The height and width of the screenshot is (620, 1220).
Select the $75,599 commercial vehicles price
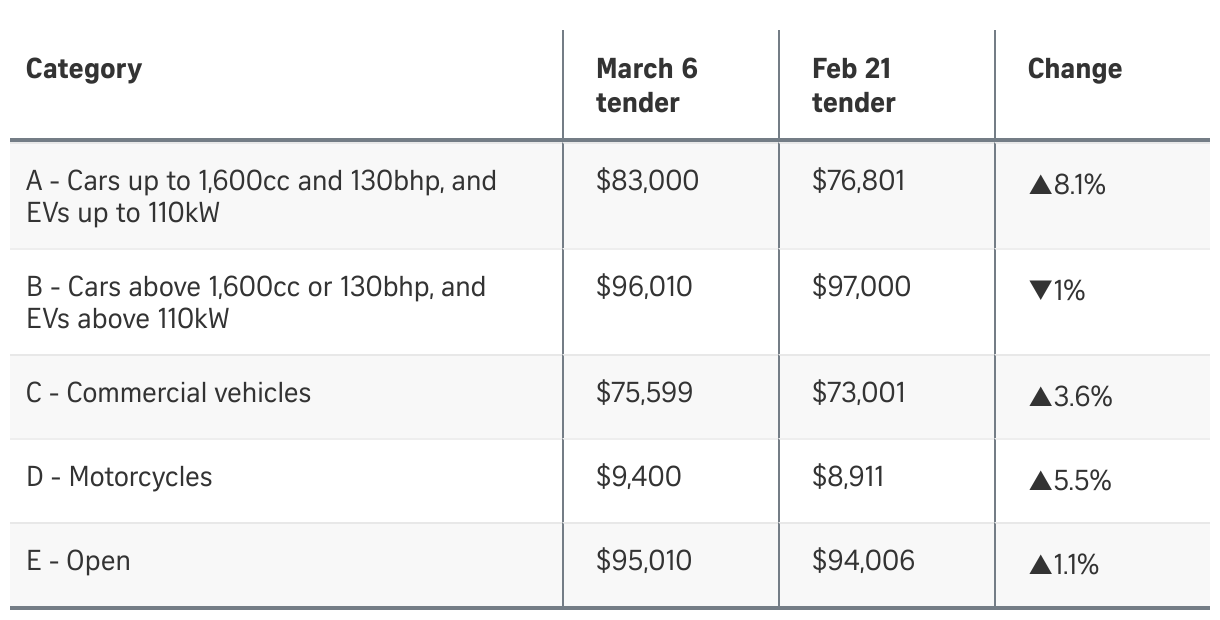tap(644, 393)
